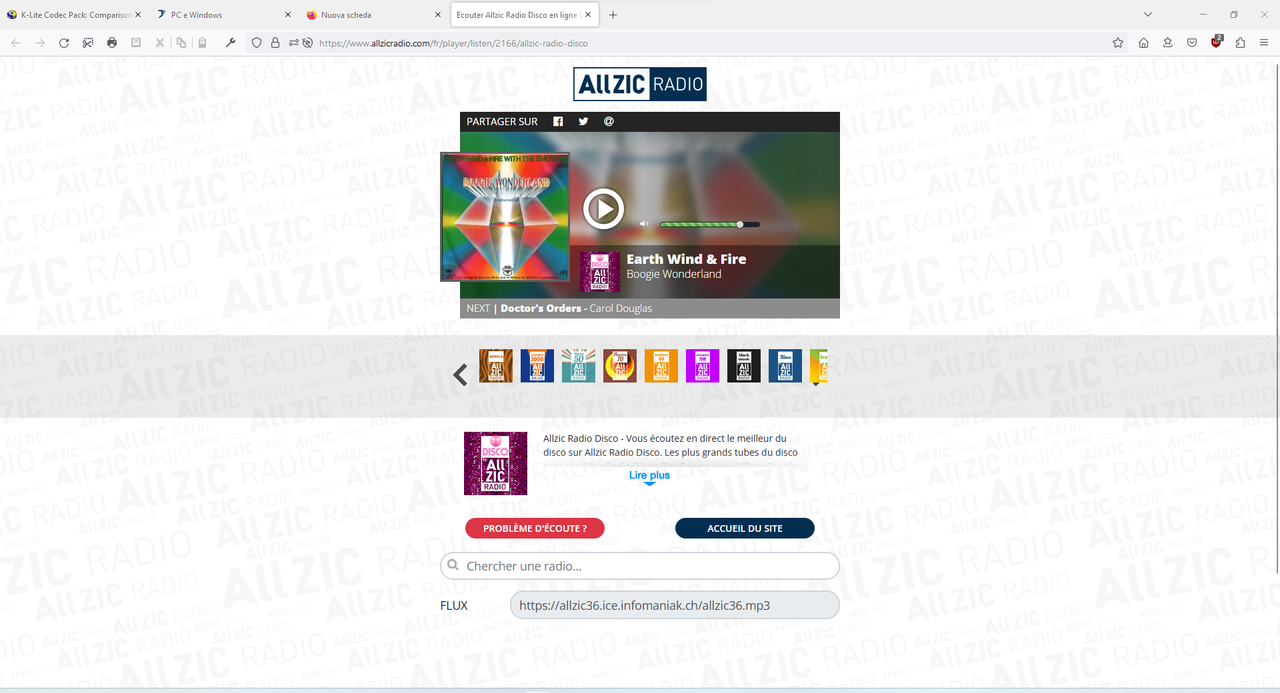The image size is (1280, 693).
Task: Open the Firefox hamburger menu
Action: 1264,43
